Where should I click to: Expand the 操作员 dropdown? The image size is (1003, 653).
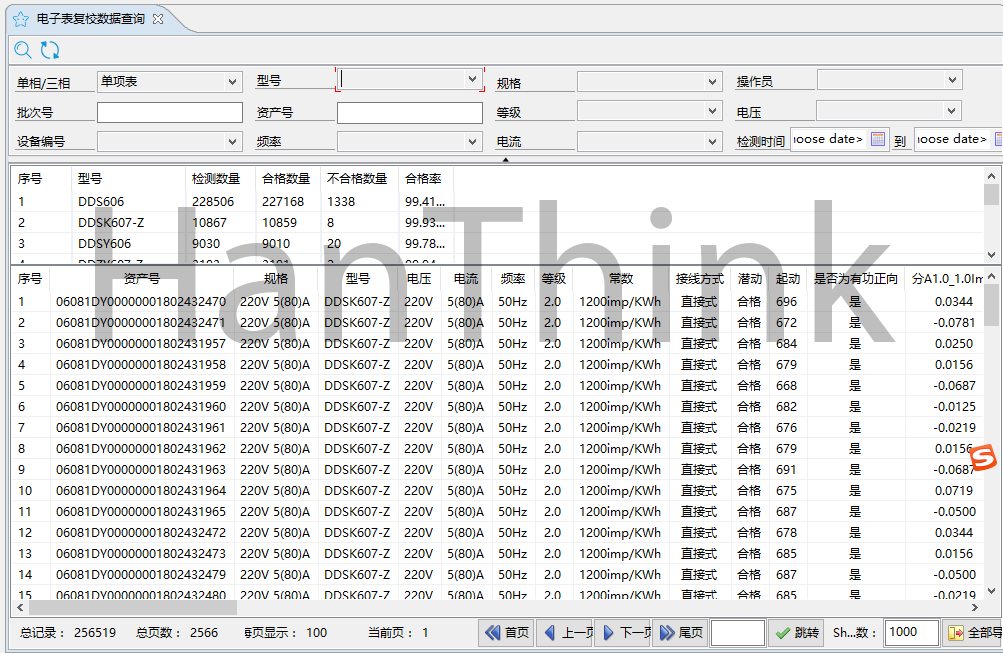tap(888, 80)
